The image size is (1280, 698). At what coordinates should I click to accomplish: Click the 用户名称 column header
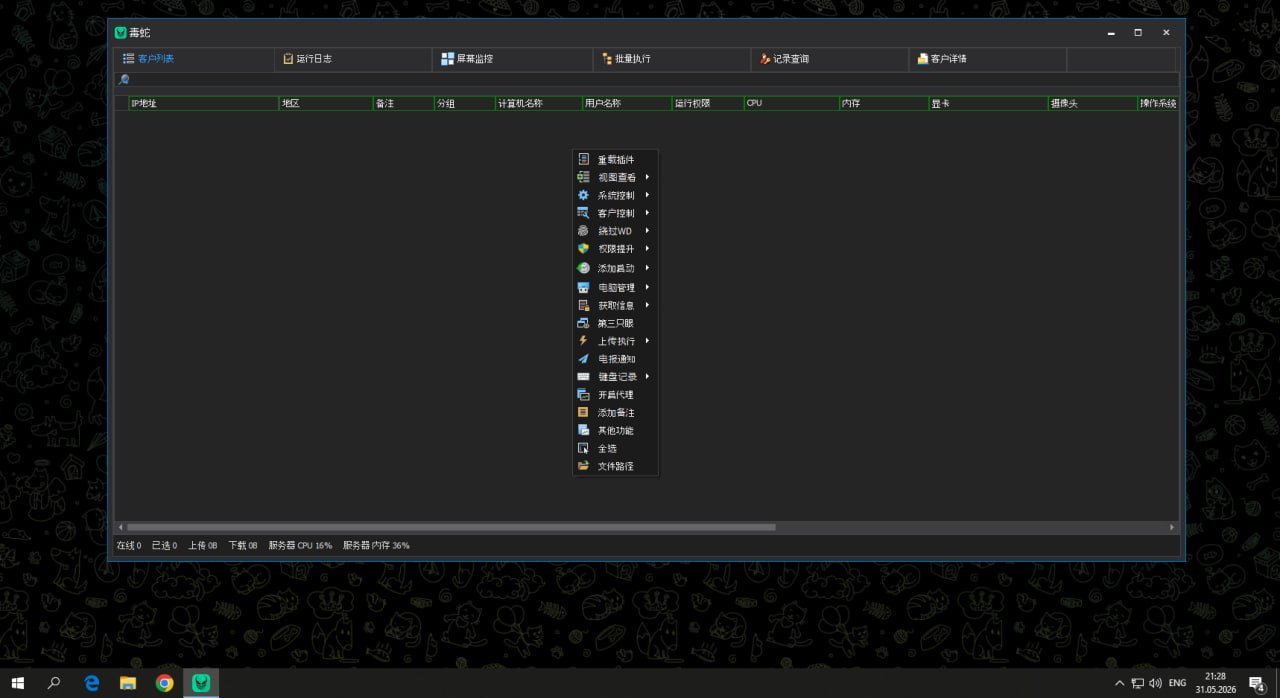(x=626, y=103)
